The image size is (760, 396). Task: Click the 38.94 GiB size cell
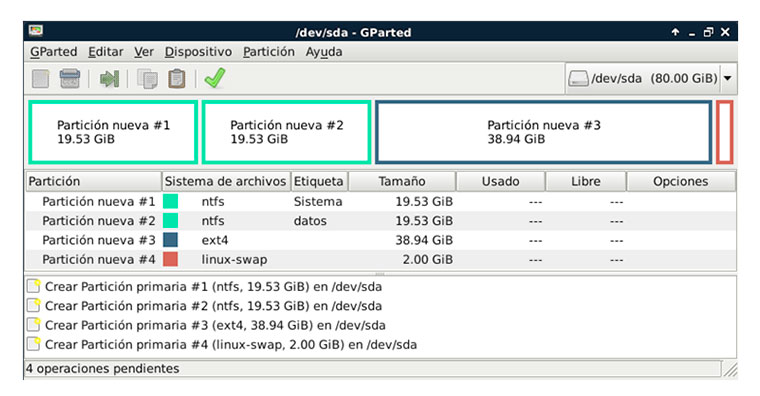pyautogui.click(x=424, y=240)
